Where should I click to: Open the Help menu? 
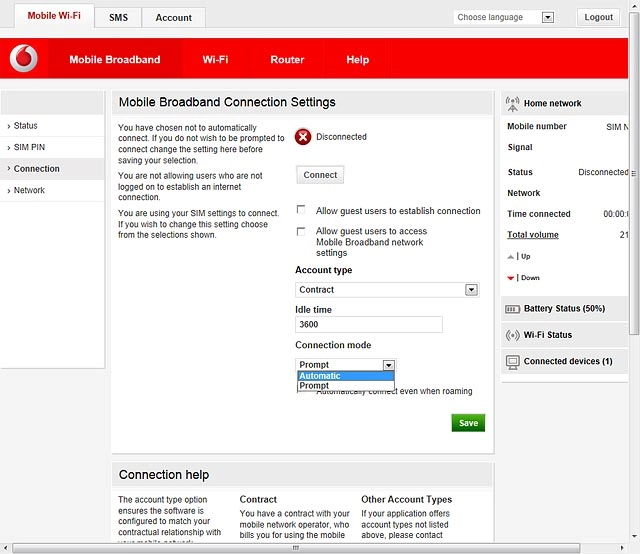coord(358,60)
